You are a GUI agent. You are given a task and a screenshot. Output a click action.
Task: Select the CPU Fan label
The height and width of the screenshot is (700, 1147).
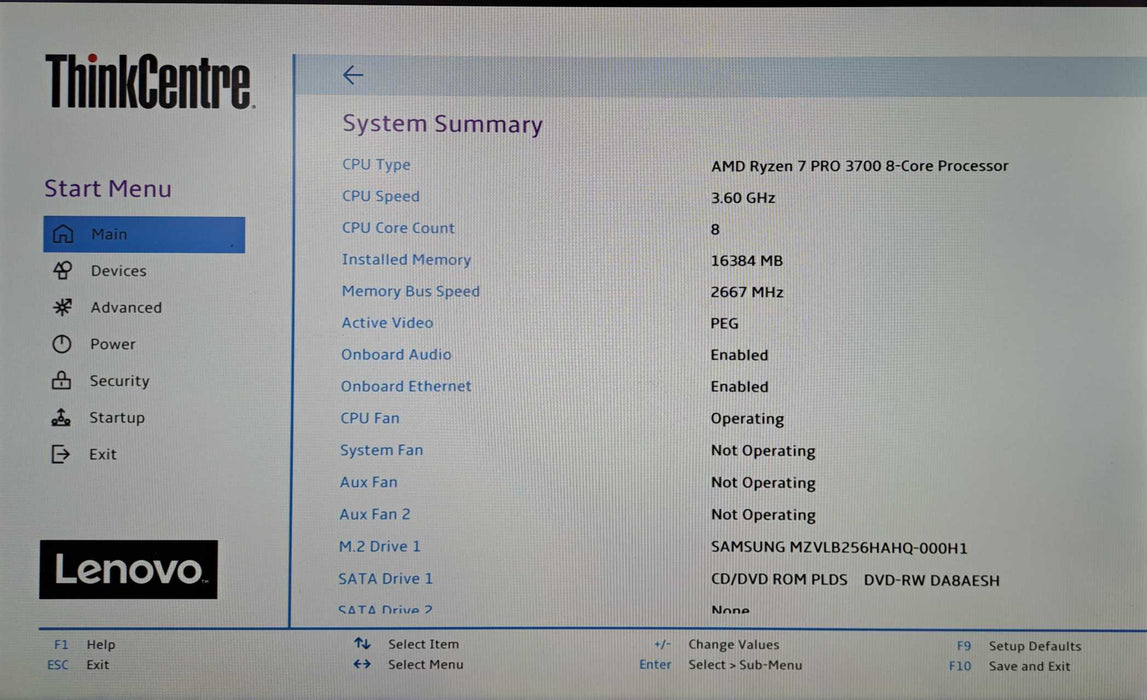click(369, 418)
